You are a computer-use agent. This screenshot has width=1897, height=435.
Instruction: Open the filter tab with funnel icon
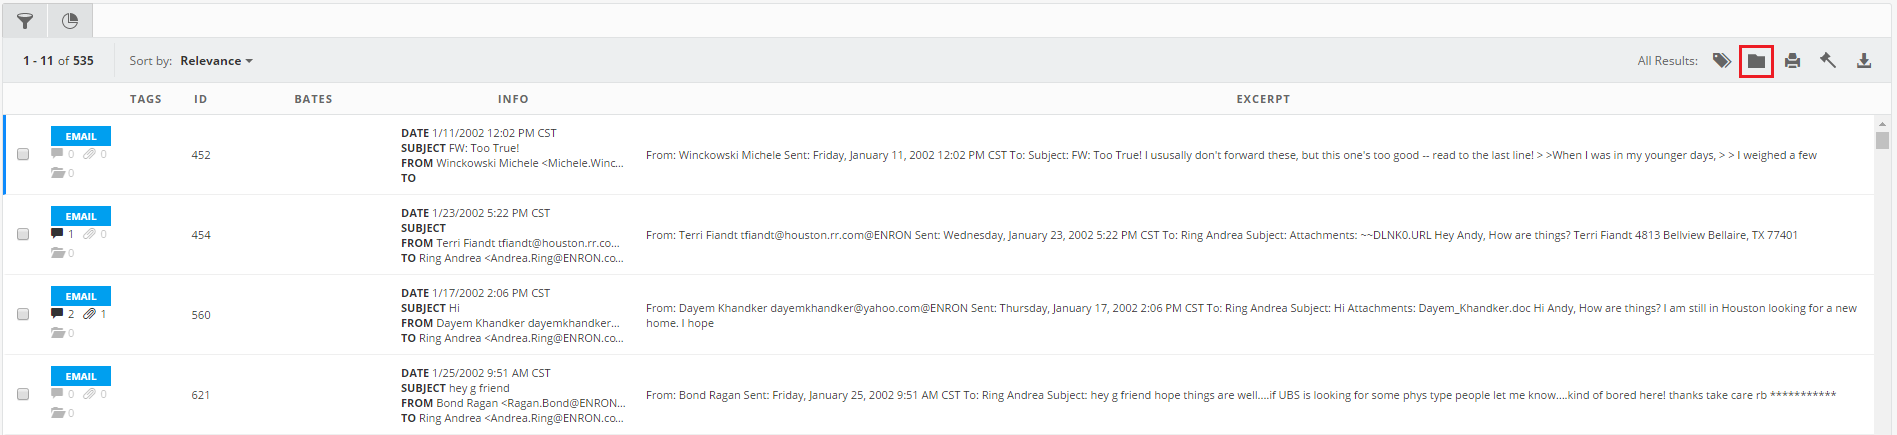tap(25, 21)
